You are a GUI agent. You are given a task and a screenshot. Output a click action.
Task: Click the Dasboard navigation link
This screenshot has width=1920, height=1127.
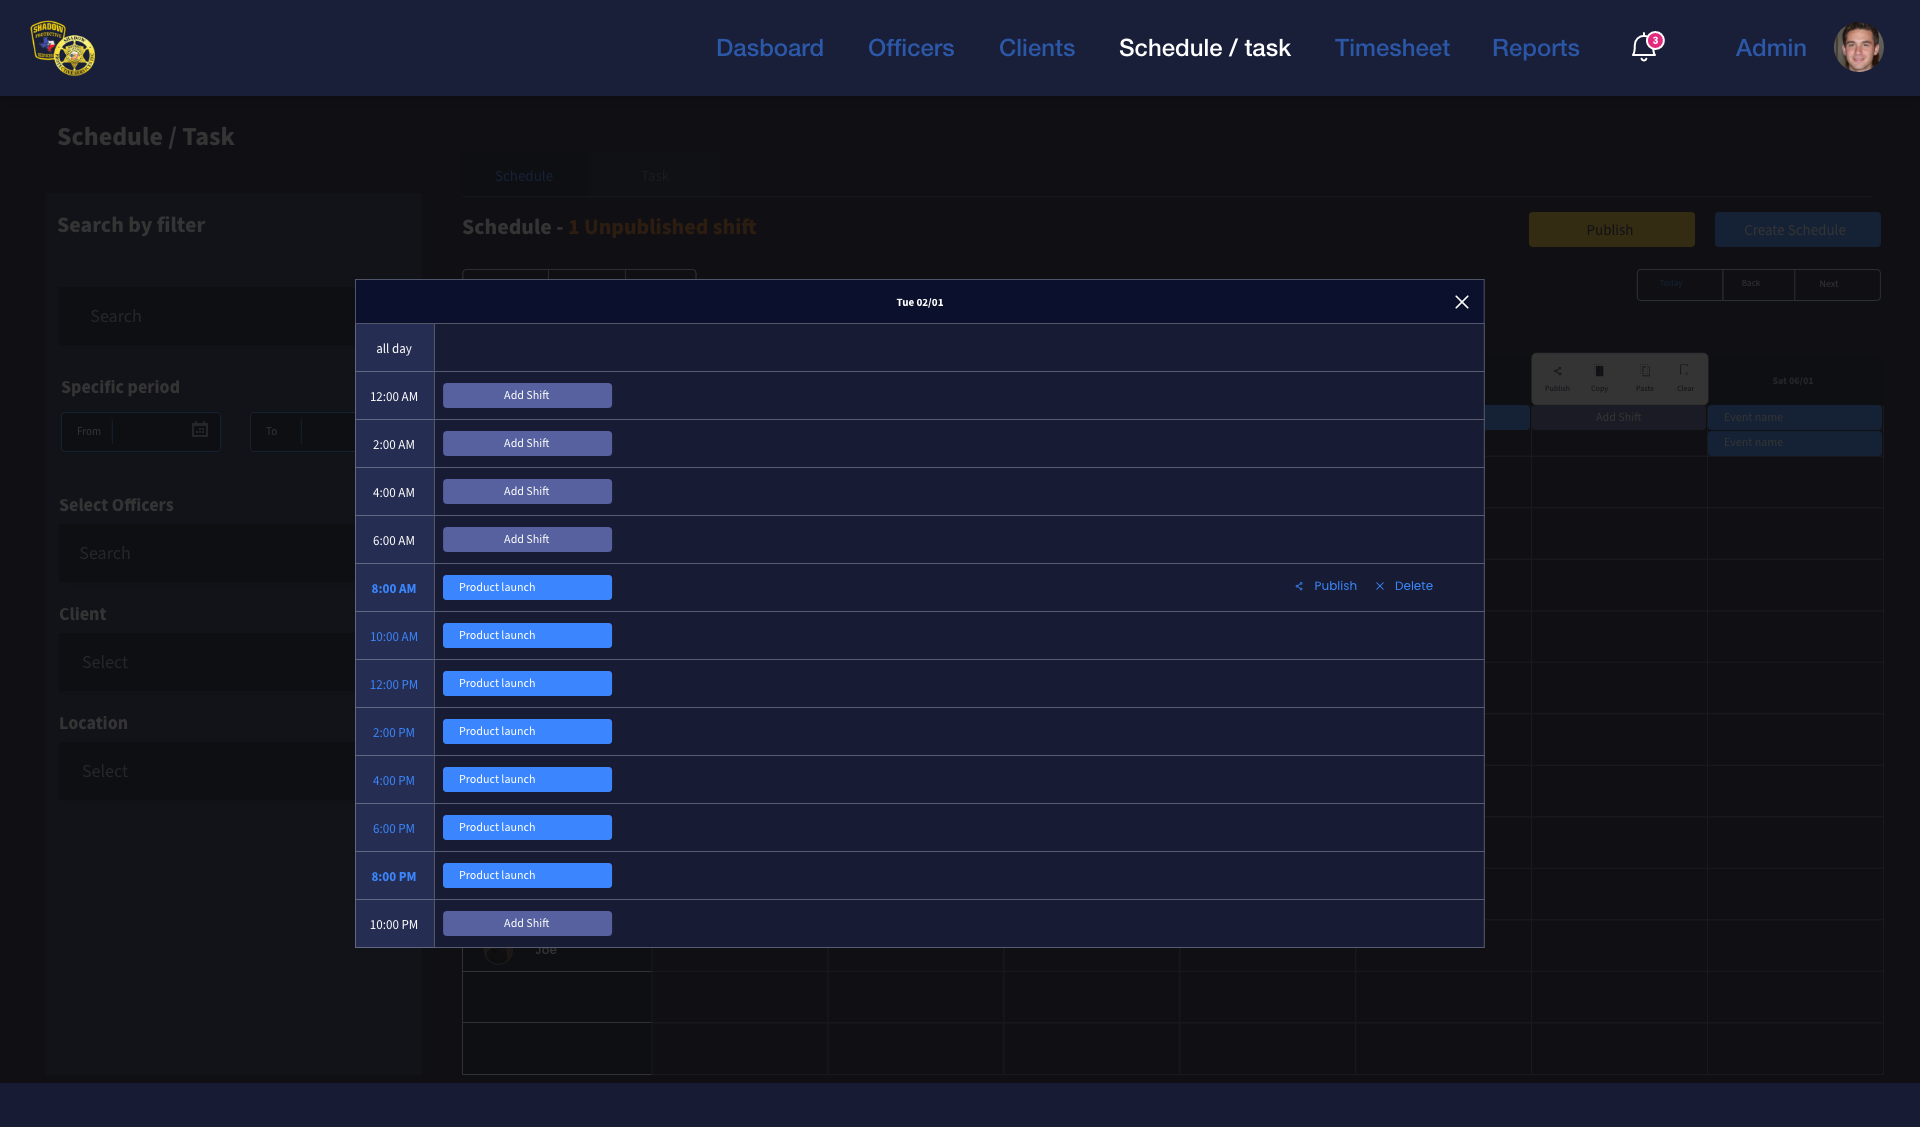click(x=769, y=48)
